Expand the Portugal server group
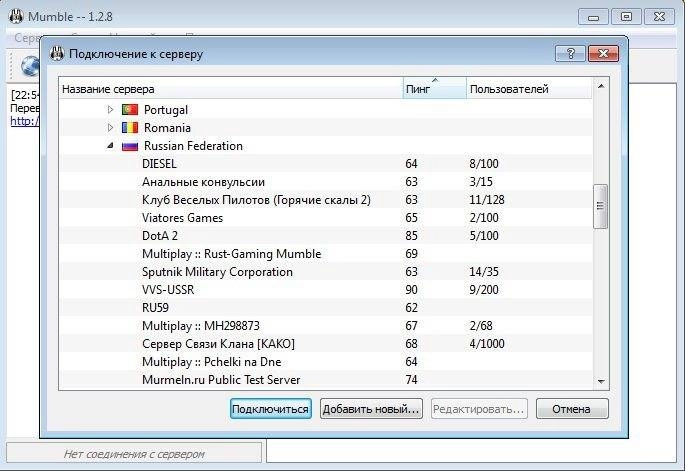Viewport: 685px width, 471px height. (x=111, y=109)
